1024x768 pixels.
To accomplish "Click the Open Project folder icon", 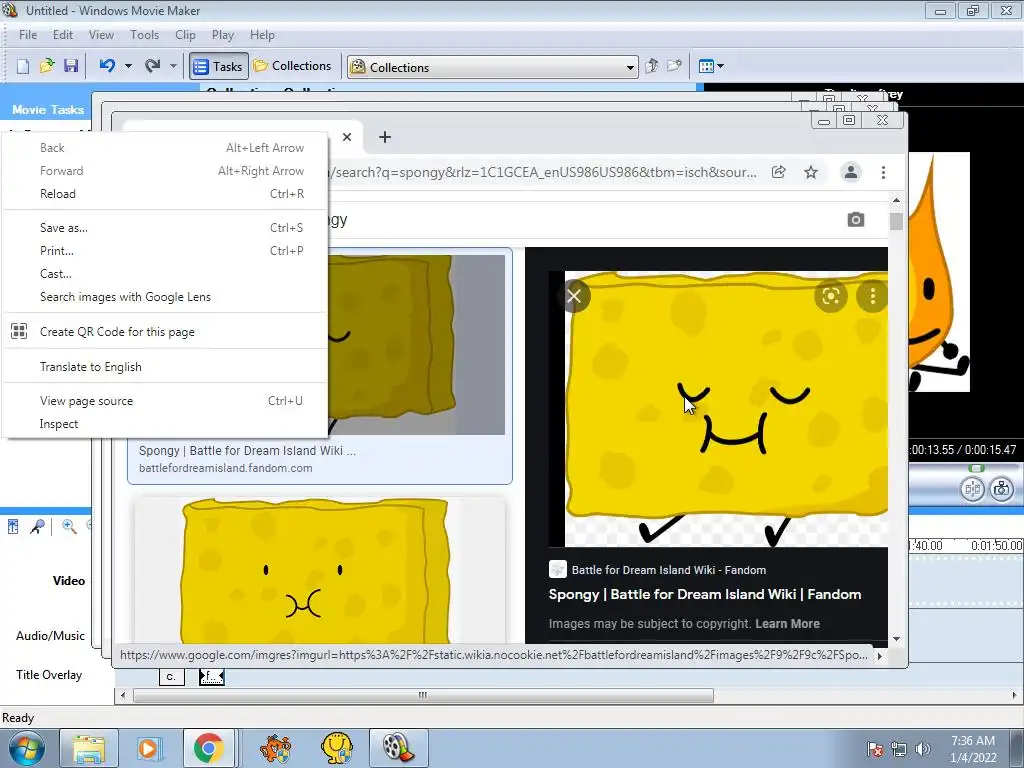I will 46,66.
